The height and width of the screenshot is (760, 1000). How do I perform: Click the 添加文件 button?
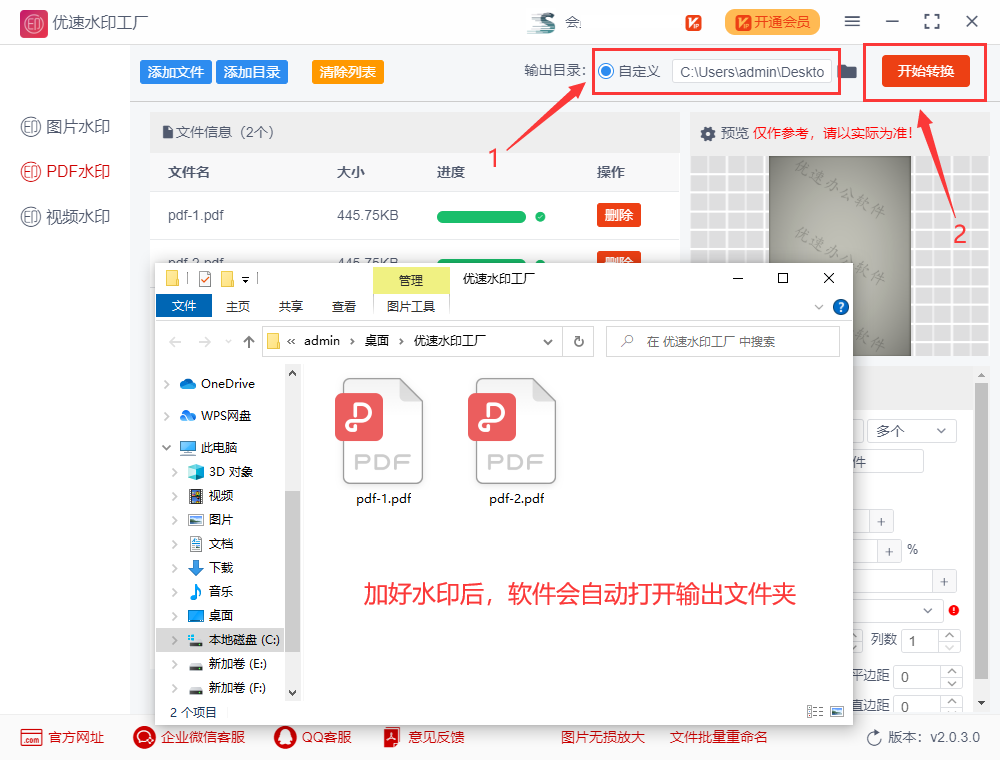click(x=175, y=72)
